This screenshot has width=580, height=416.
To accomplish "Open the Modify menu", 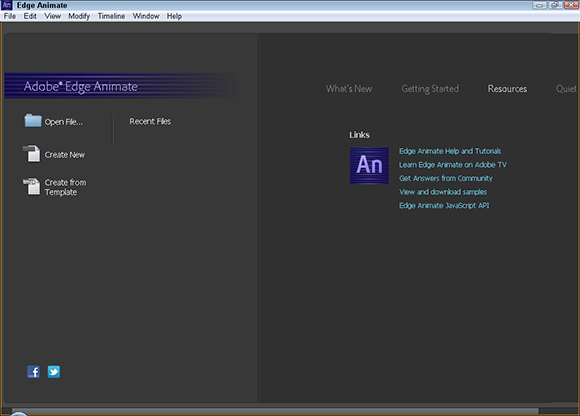I will (x=79, y=16).
